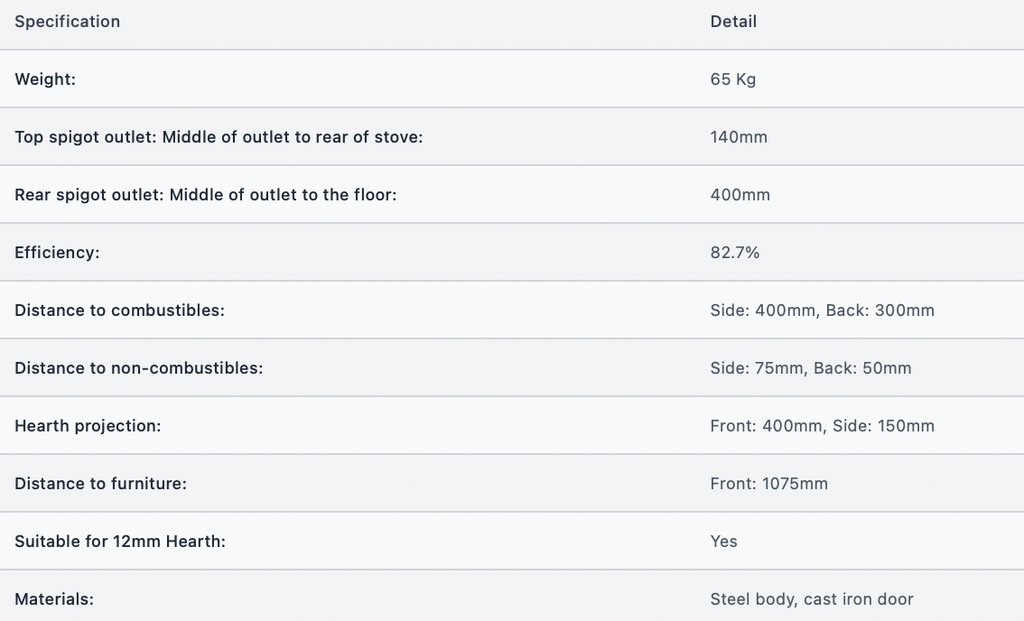Viewport: 1024px width, 621px height.
Task: Select the Rear spigot outlet row label
Action: tap(206, 195)
